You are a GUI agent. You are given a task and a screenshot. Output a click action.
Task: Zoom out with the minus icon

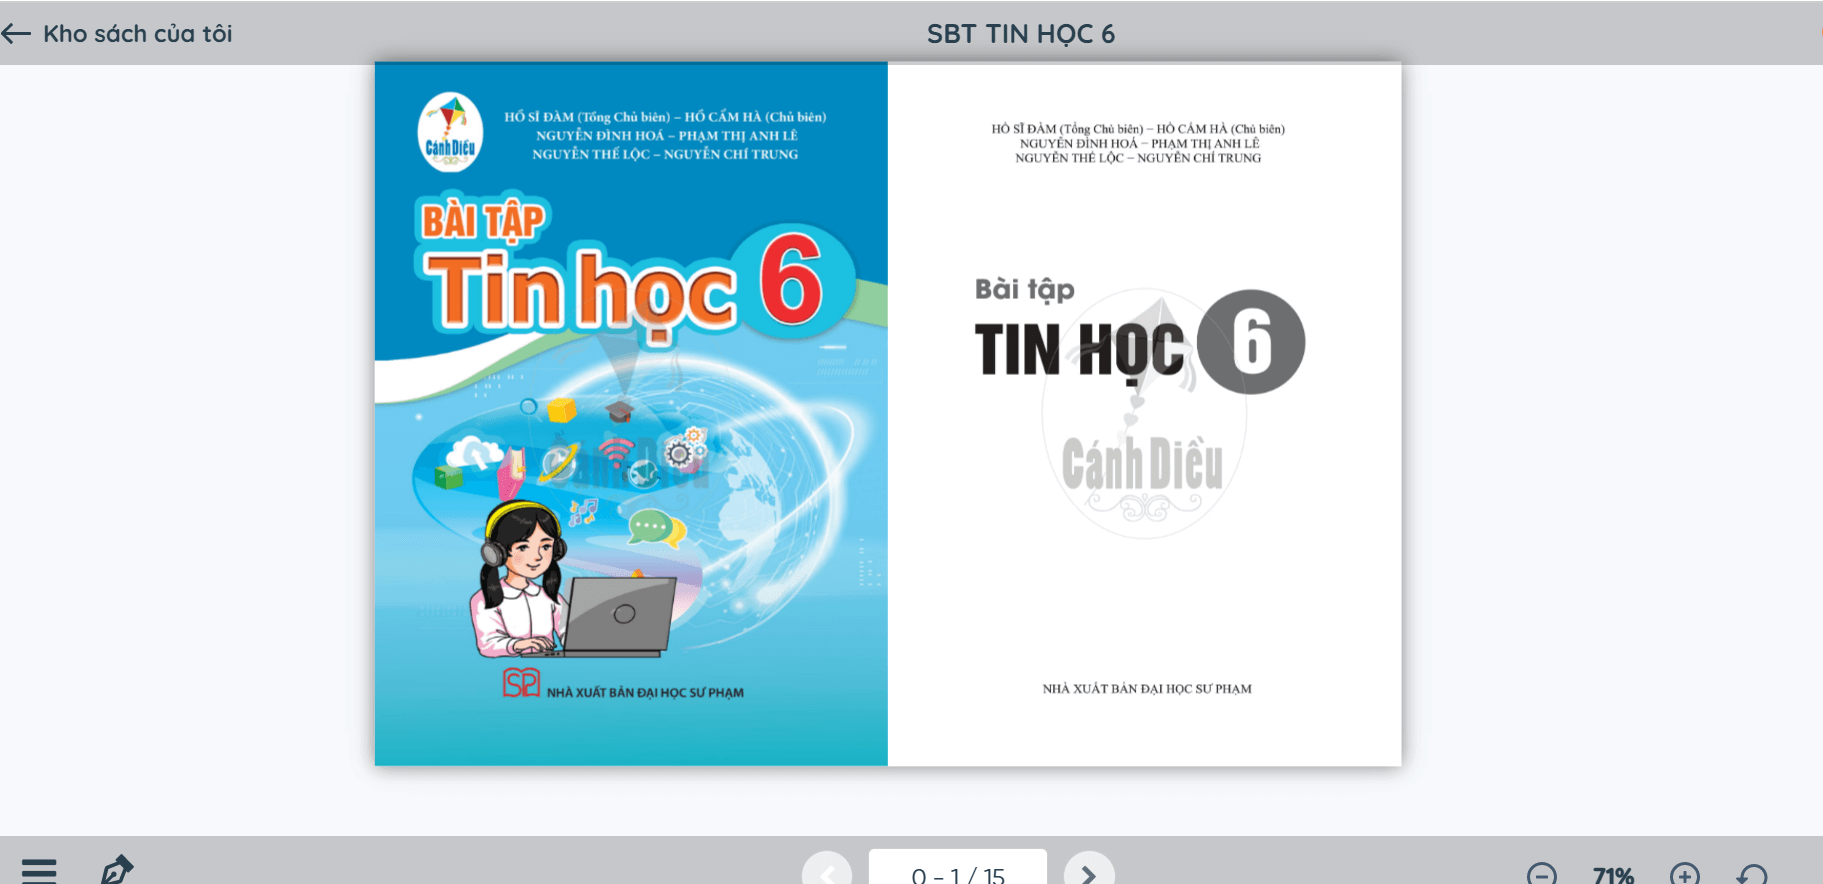1541,875
